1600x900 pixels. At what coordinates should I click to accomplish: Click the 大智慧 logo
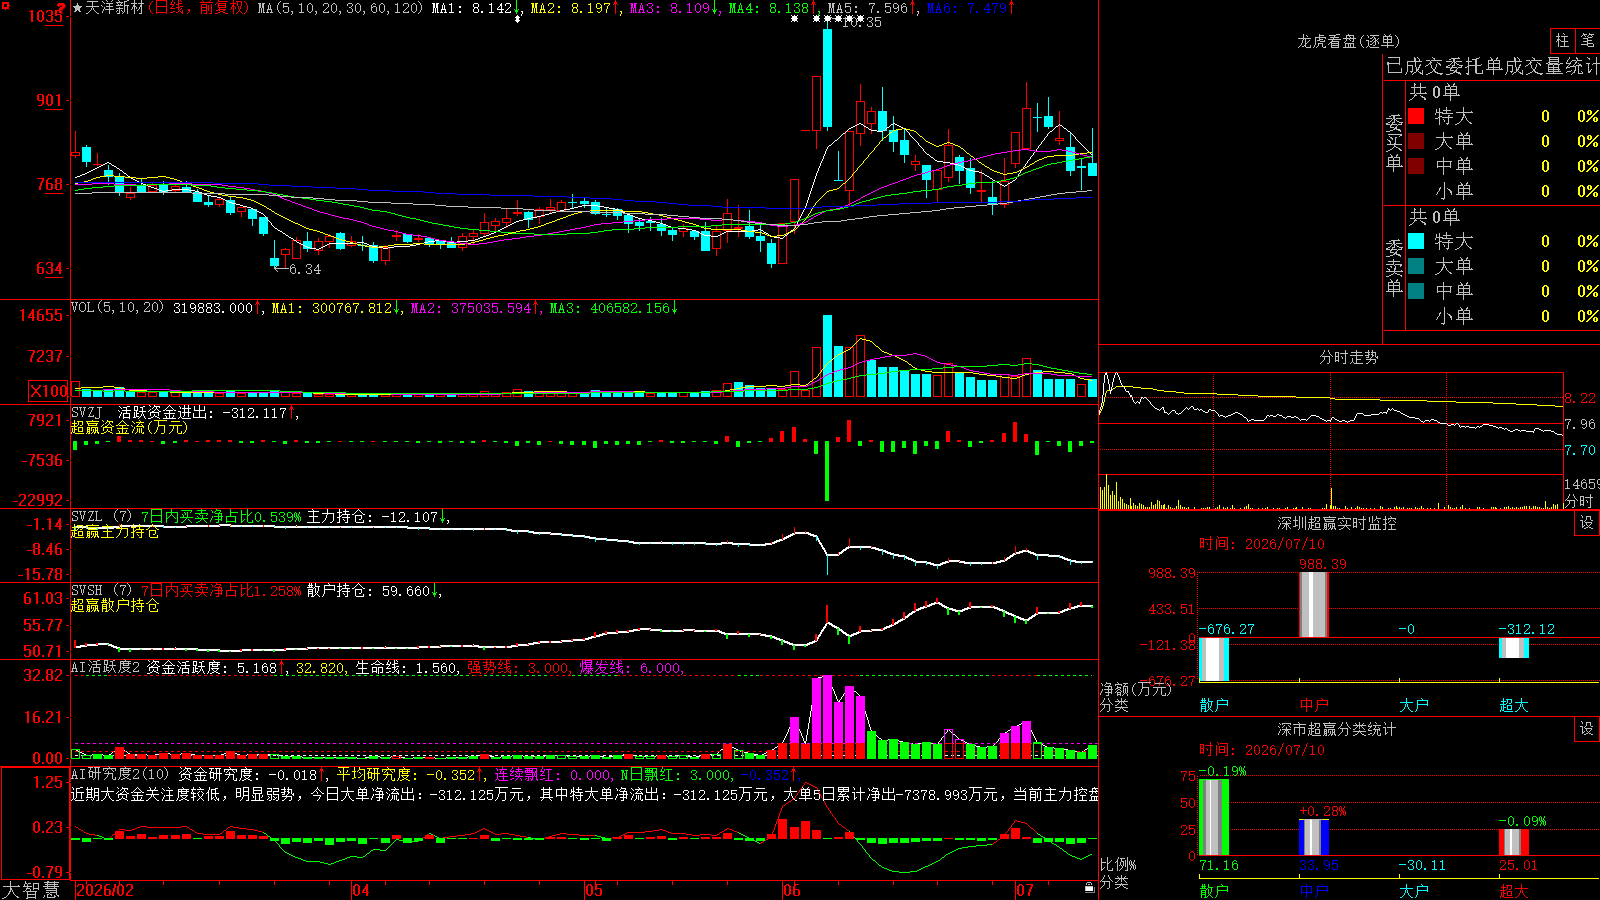31,889
